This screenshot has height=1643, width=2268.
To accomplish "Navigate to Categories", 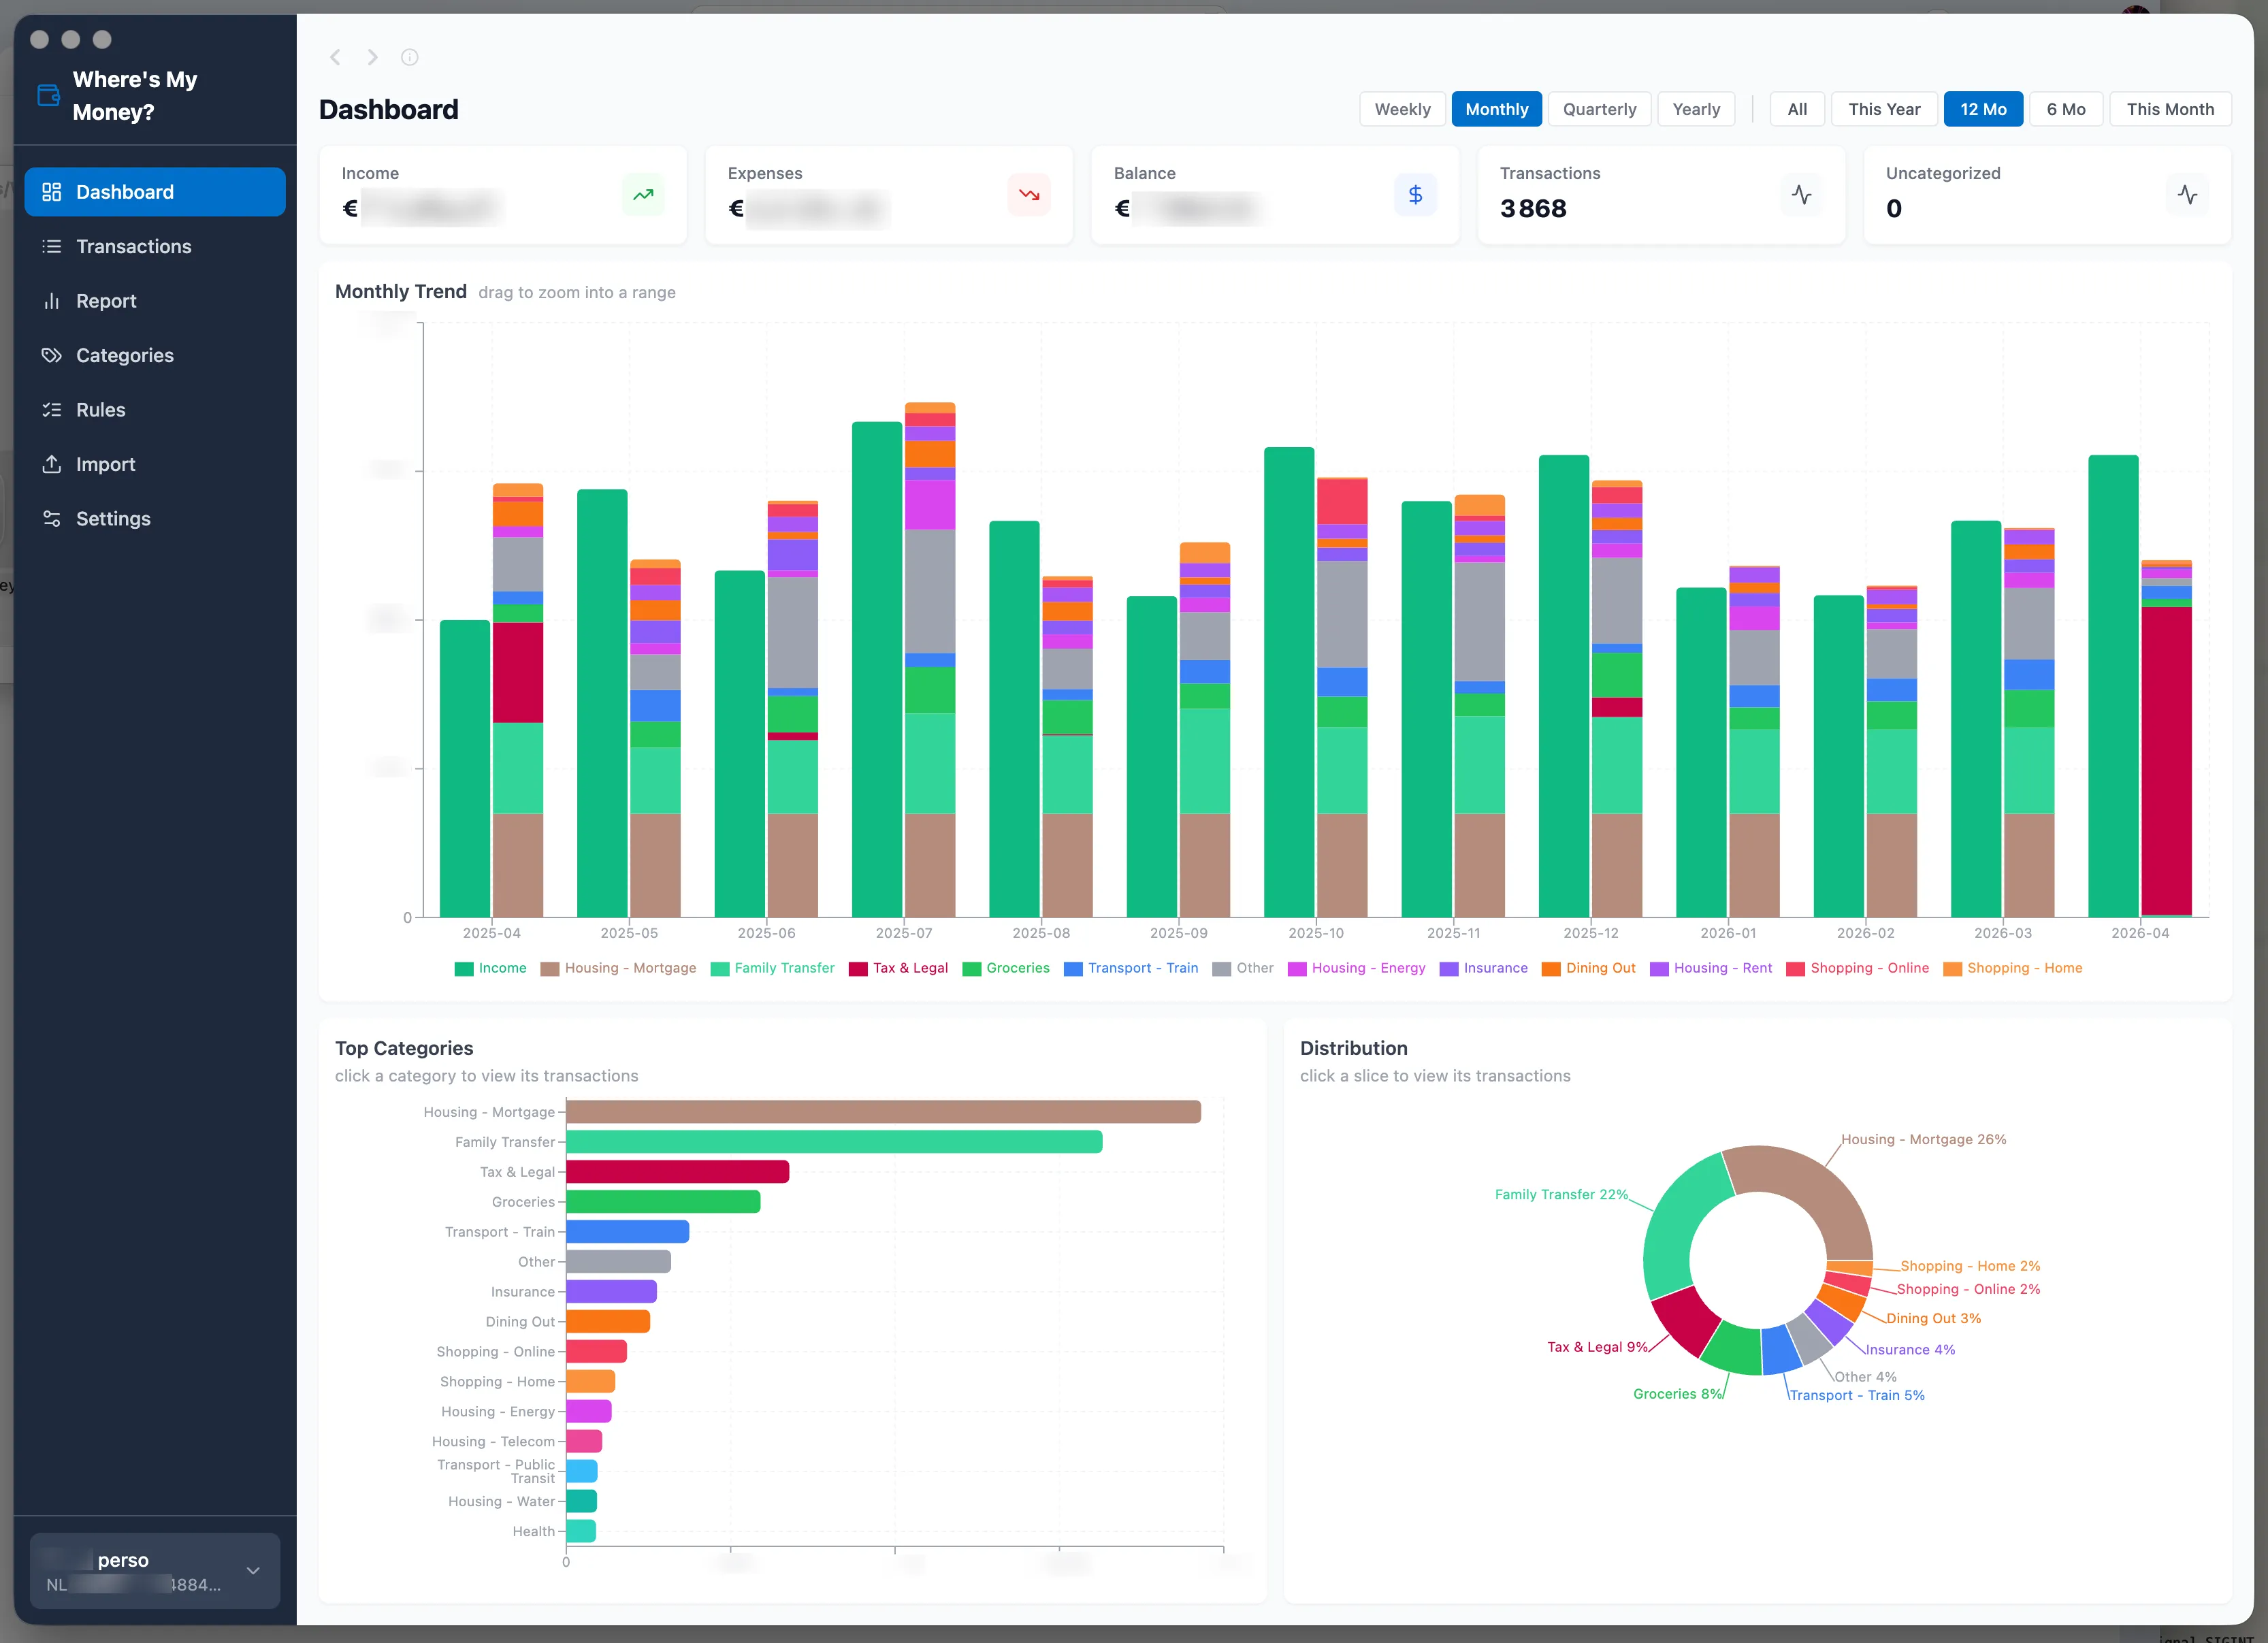I will [155, 355].
